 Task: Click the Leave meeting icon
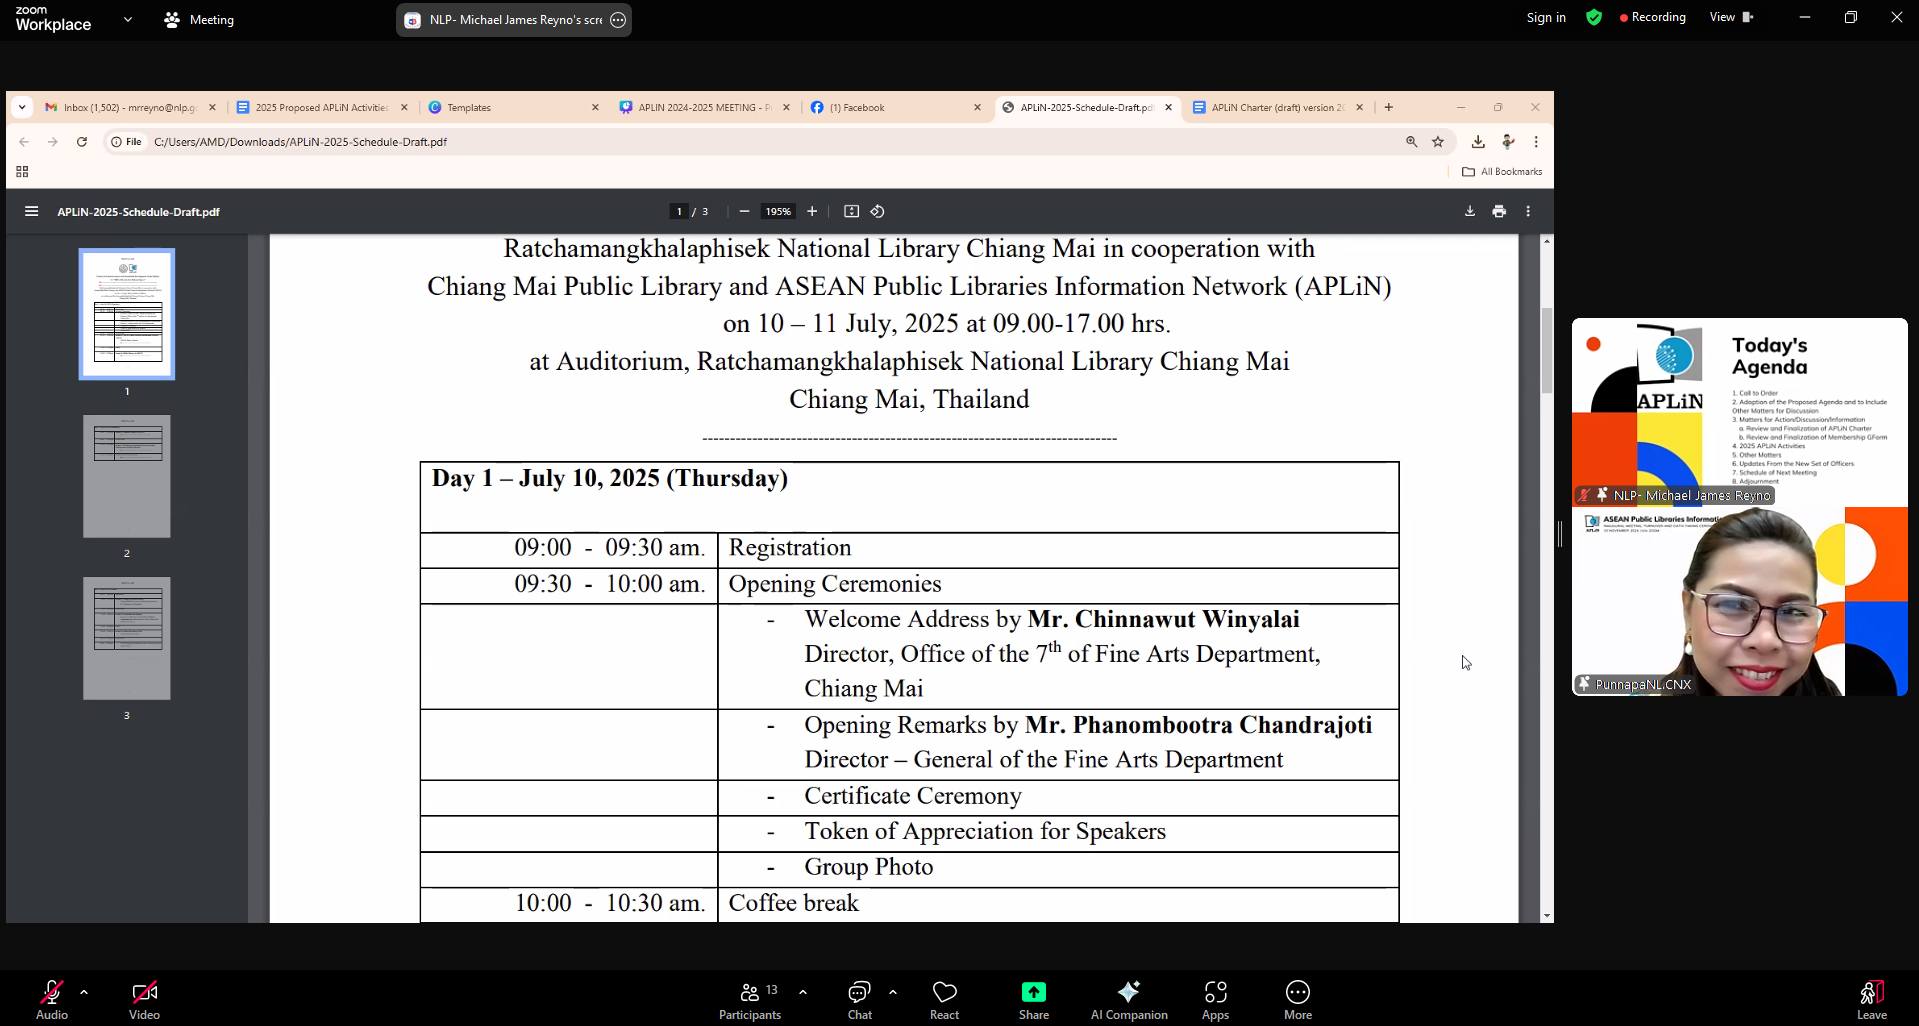pos(1871,999)
